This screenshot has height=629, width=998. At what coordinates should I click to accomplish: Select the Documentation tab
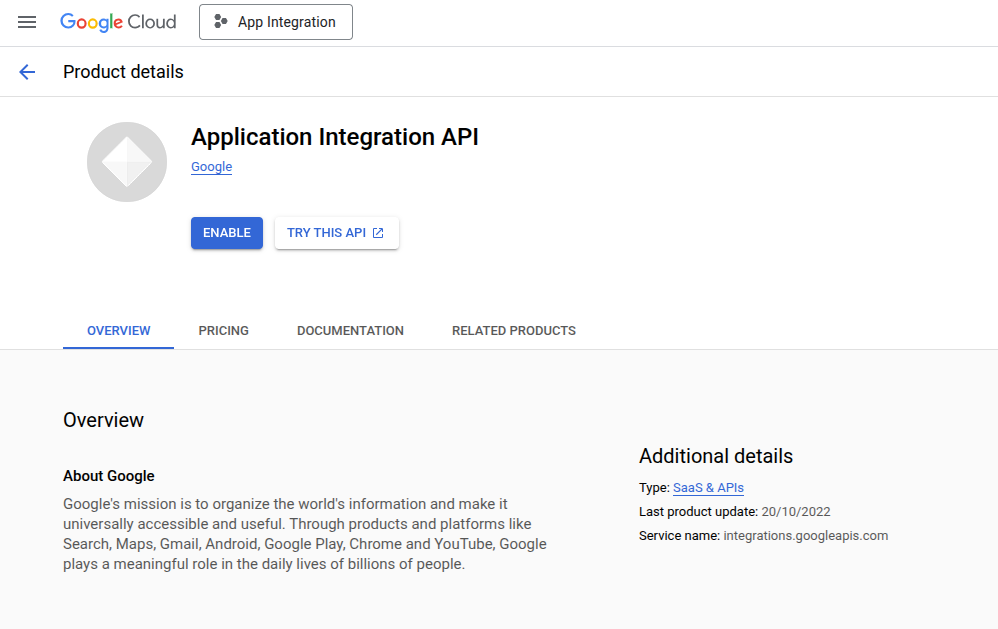click(350, 331)
